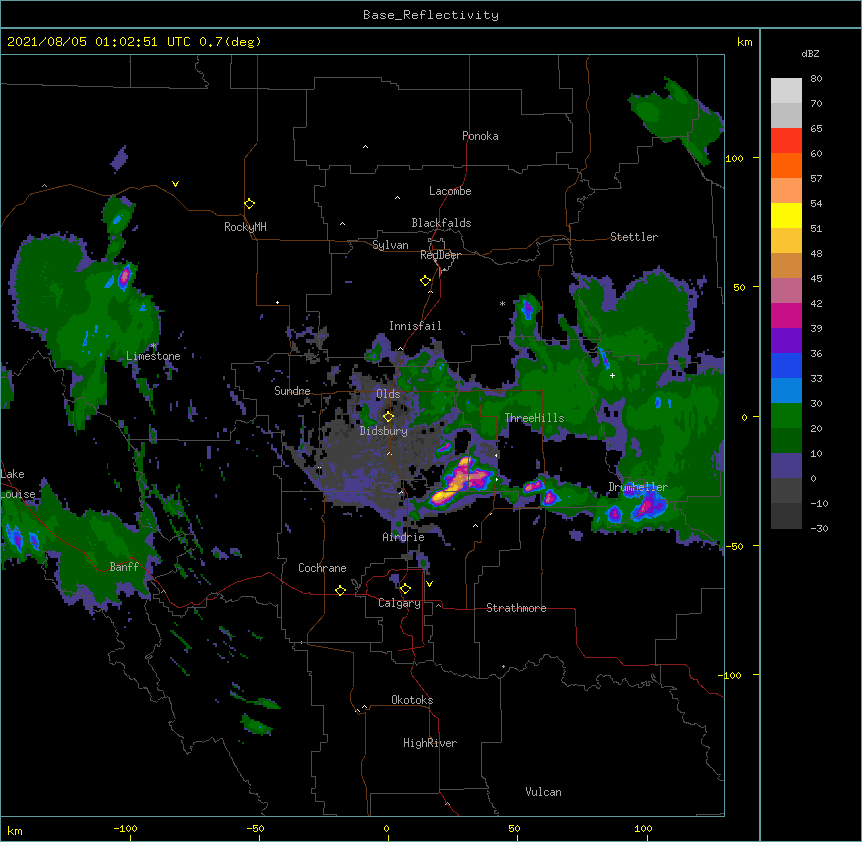Select the light gray 70–80 dBZ legend swatch
The image size is (862, 842).
tap(786, 91)
